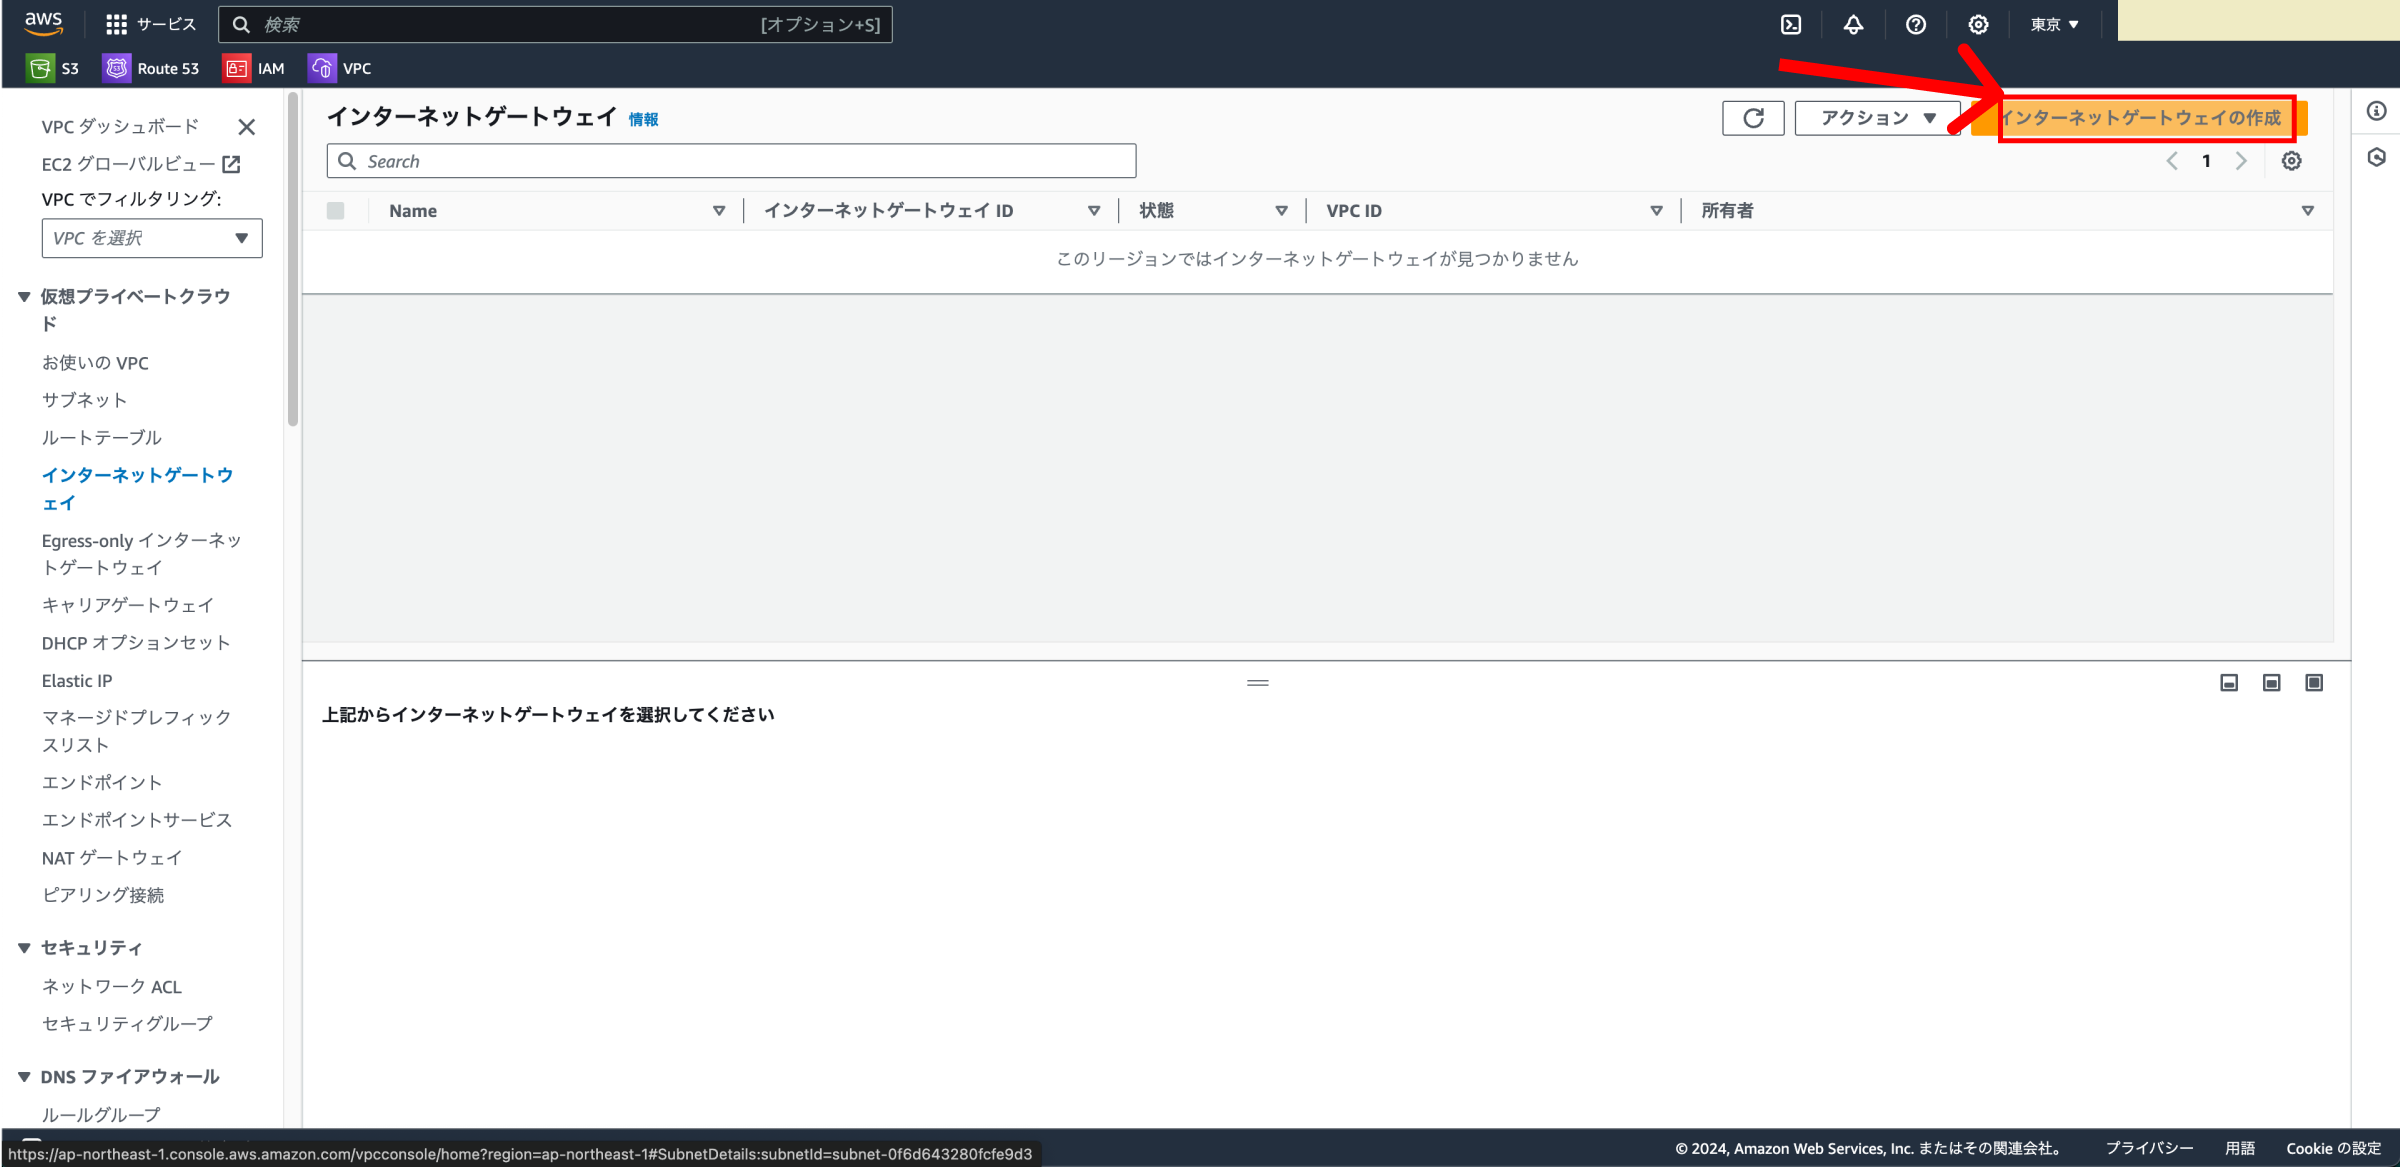Refresh the internet gateway list
2400x1176 pixels.
coord(1752,117)
